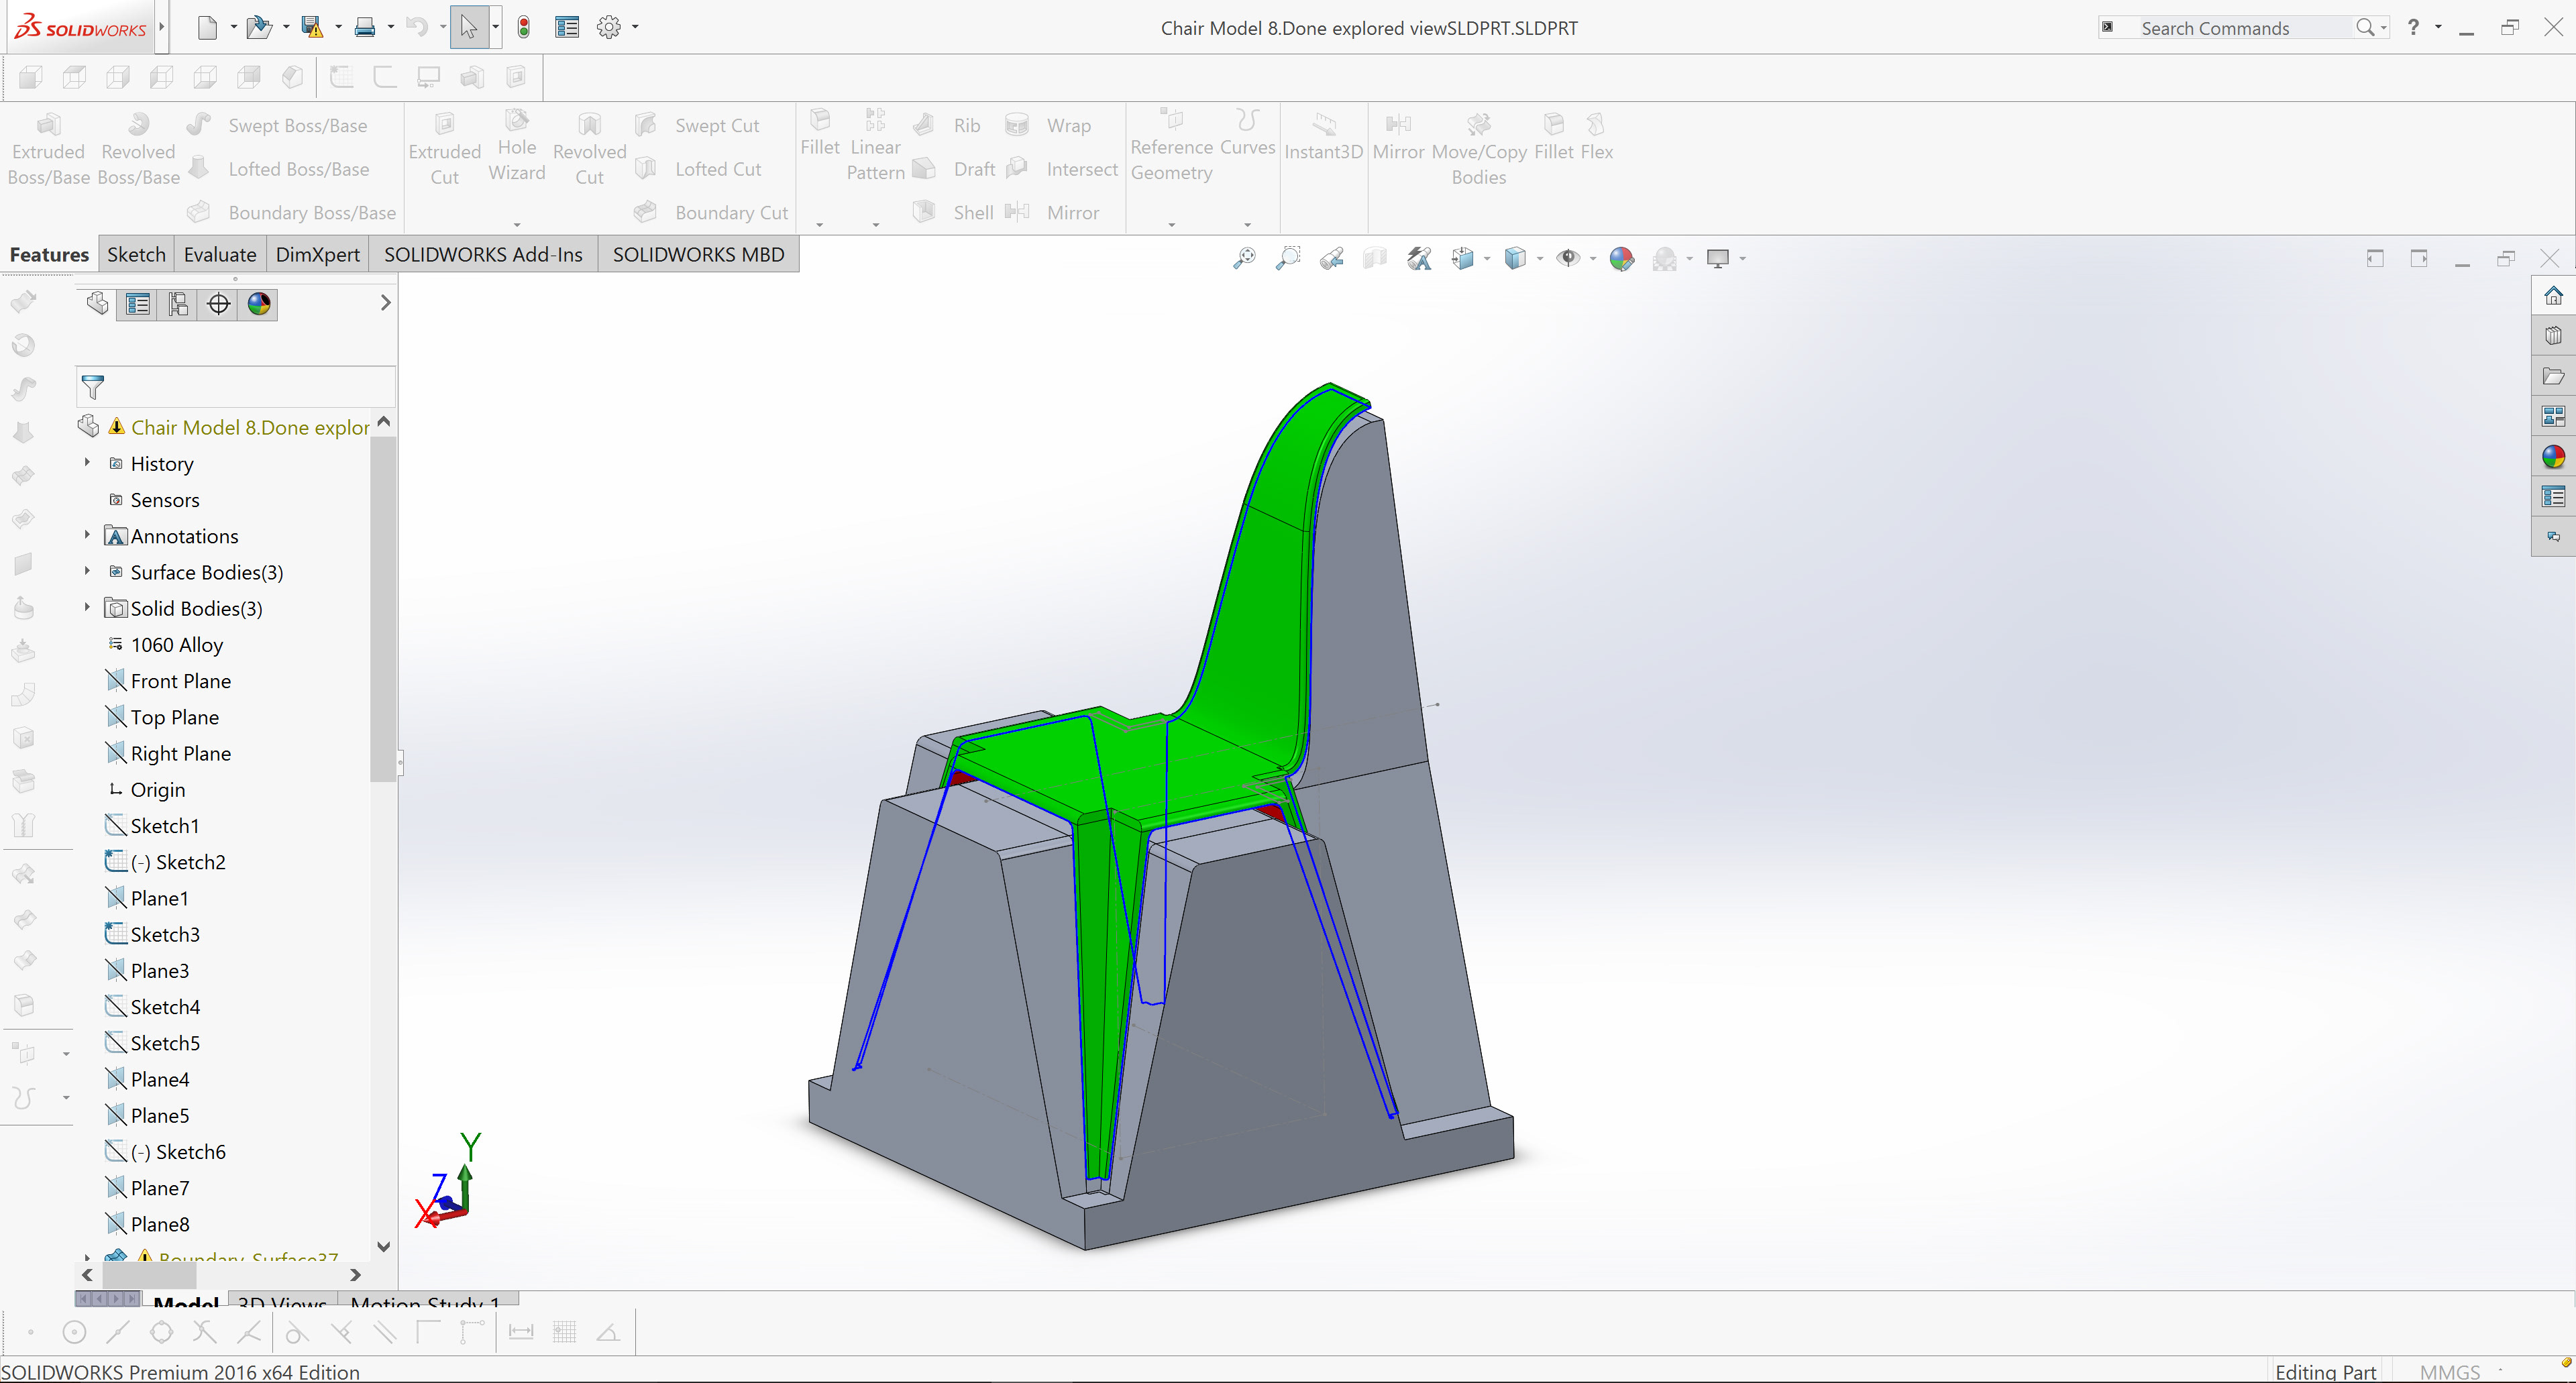Open File Explorer folder icon in task pane
Viewport: 2576px width, 1383px height.
coord(2553,376)
